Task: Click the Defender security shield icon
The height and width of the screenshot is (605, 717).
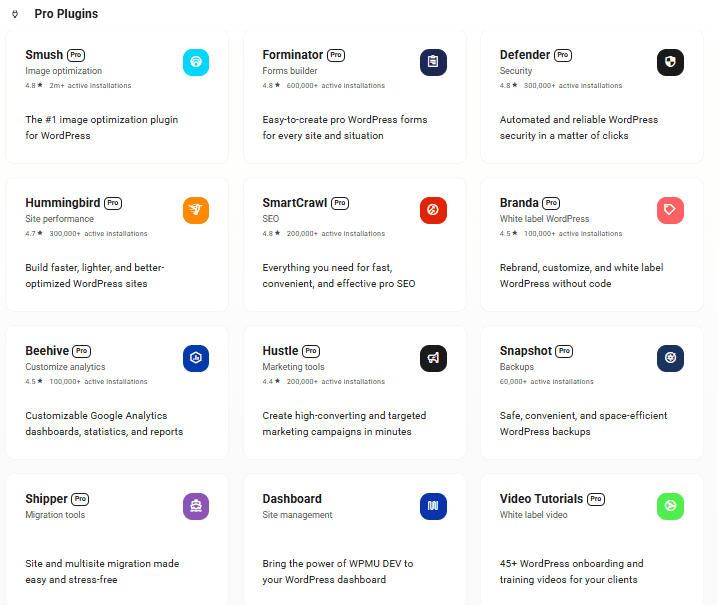Action: (x=670, y=62)
